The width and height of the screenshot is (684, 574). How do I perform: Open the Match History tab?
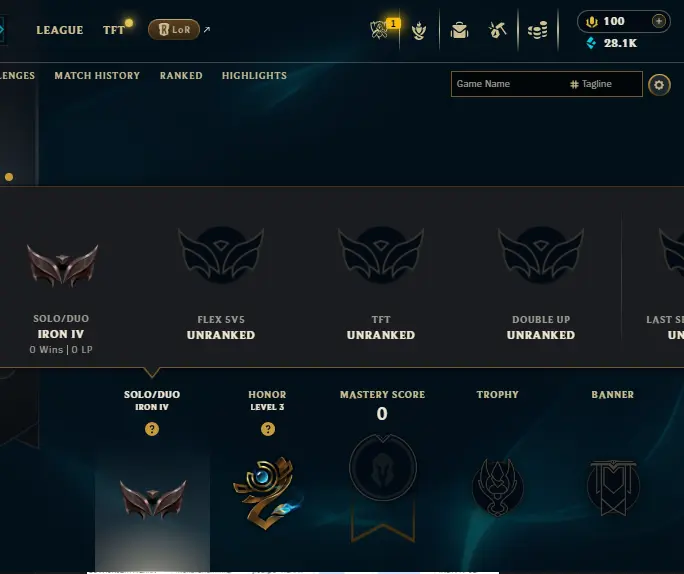pos(97,75)
